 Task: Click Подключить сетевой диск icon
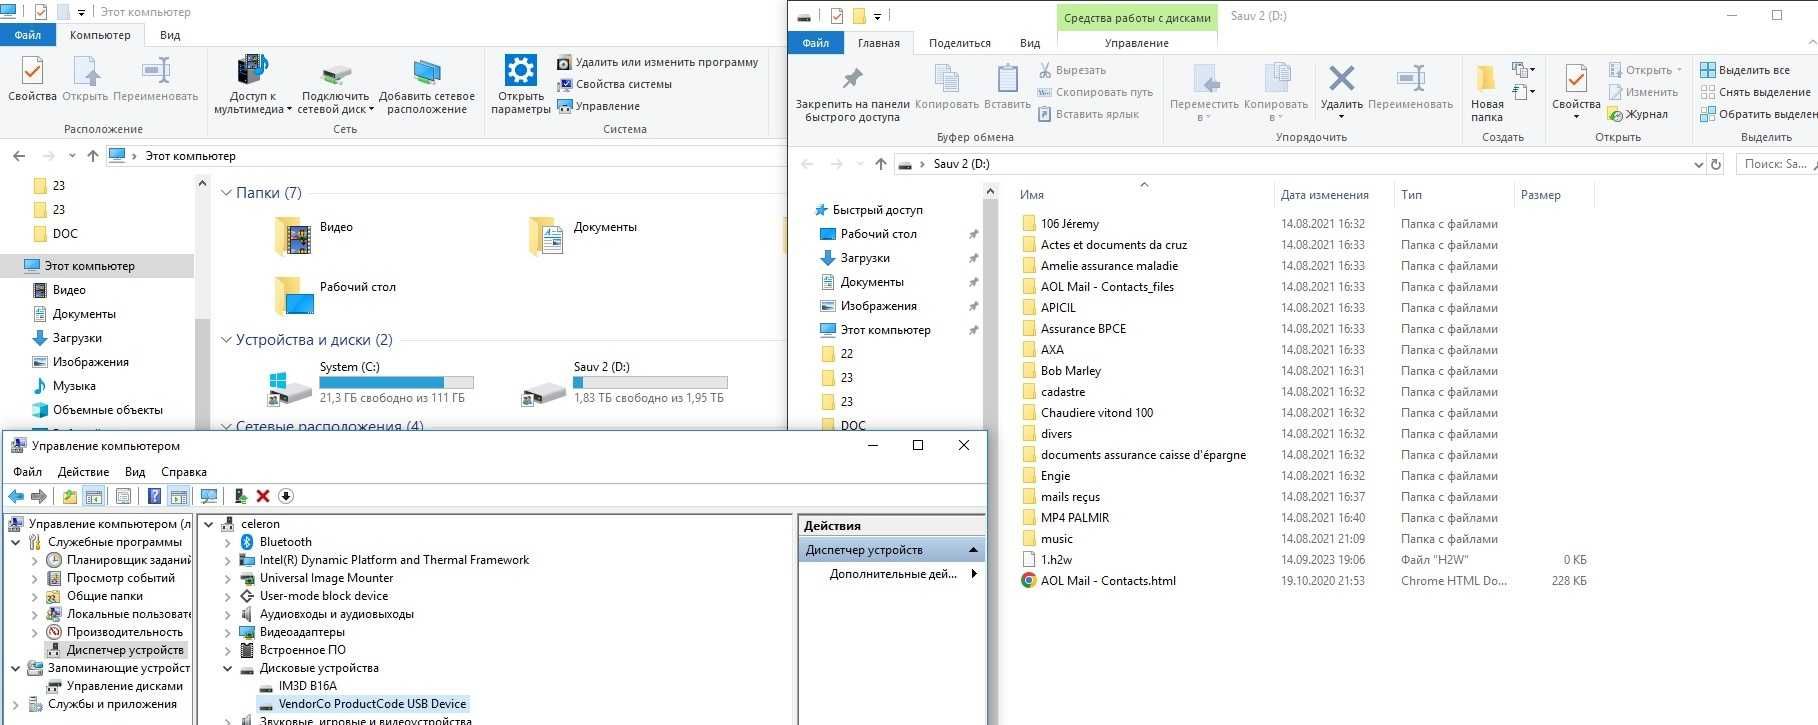tap(336, 75)
